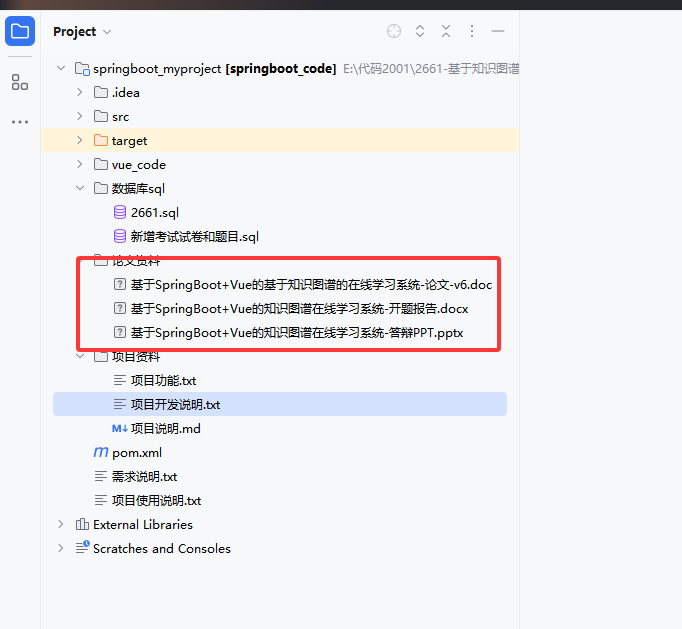Click the Expand All toolbar icon

click(420, 31)
